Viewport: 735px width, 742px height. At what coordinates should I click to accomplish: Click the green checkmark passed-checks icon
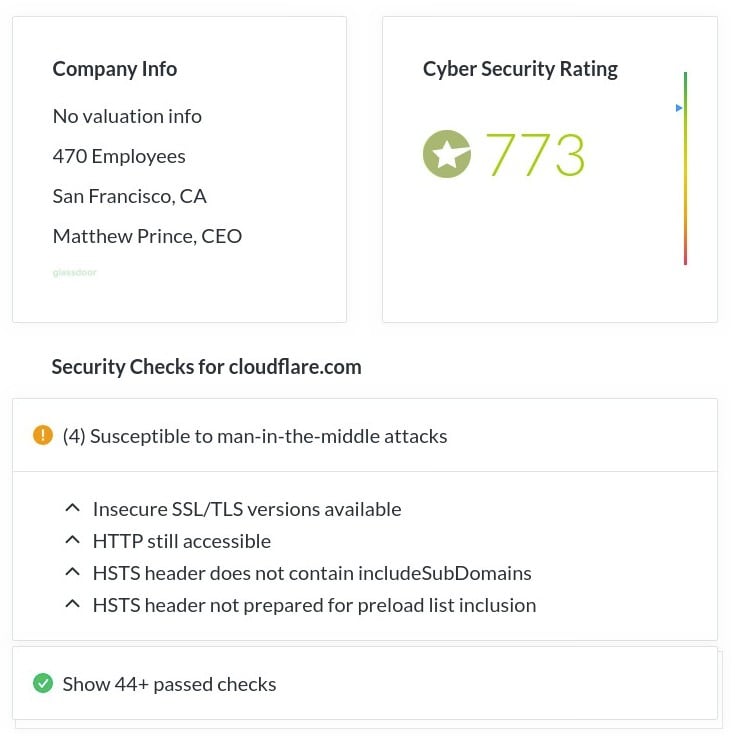click(43, 683)
